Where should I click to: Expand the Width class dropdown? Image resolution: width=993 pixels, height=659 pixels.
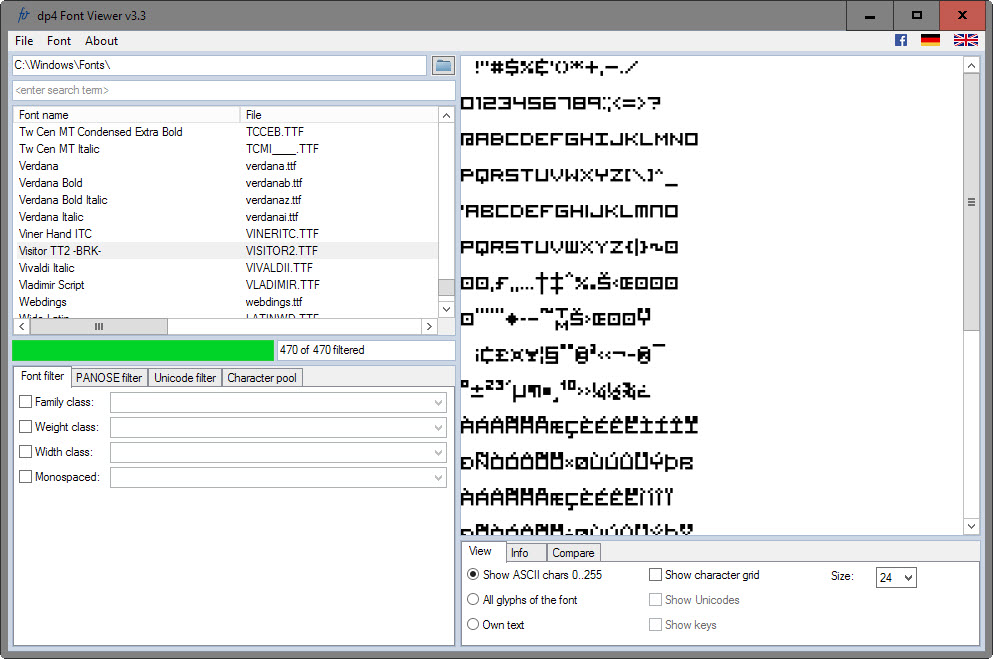(438, 452)
